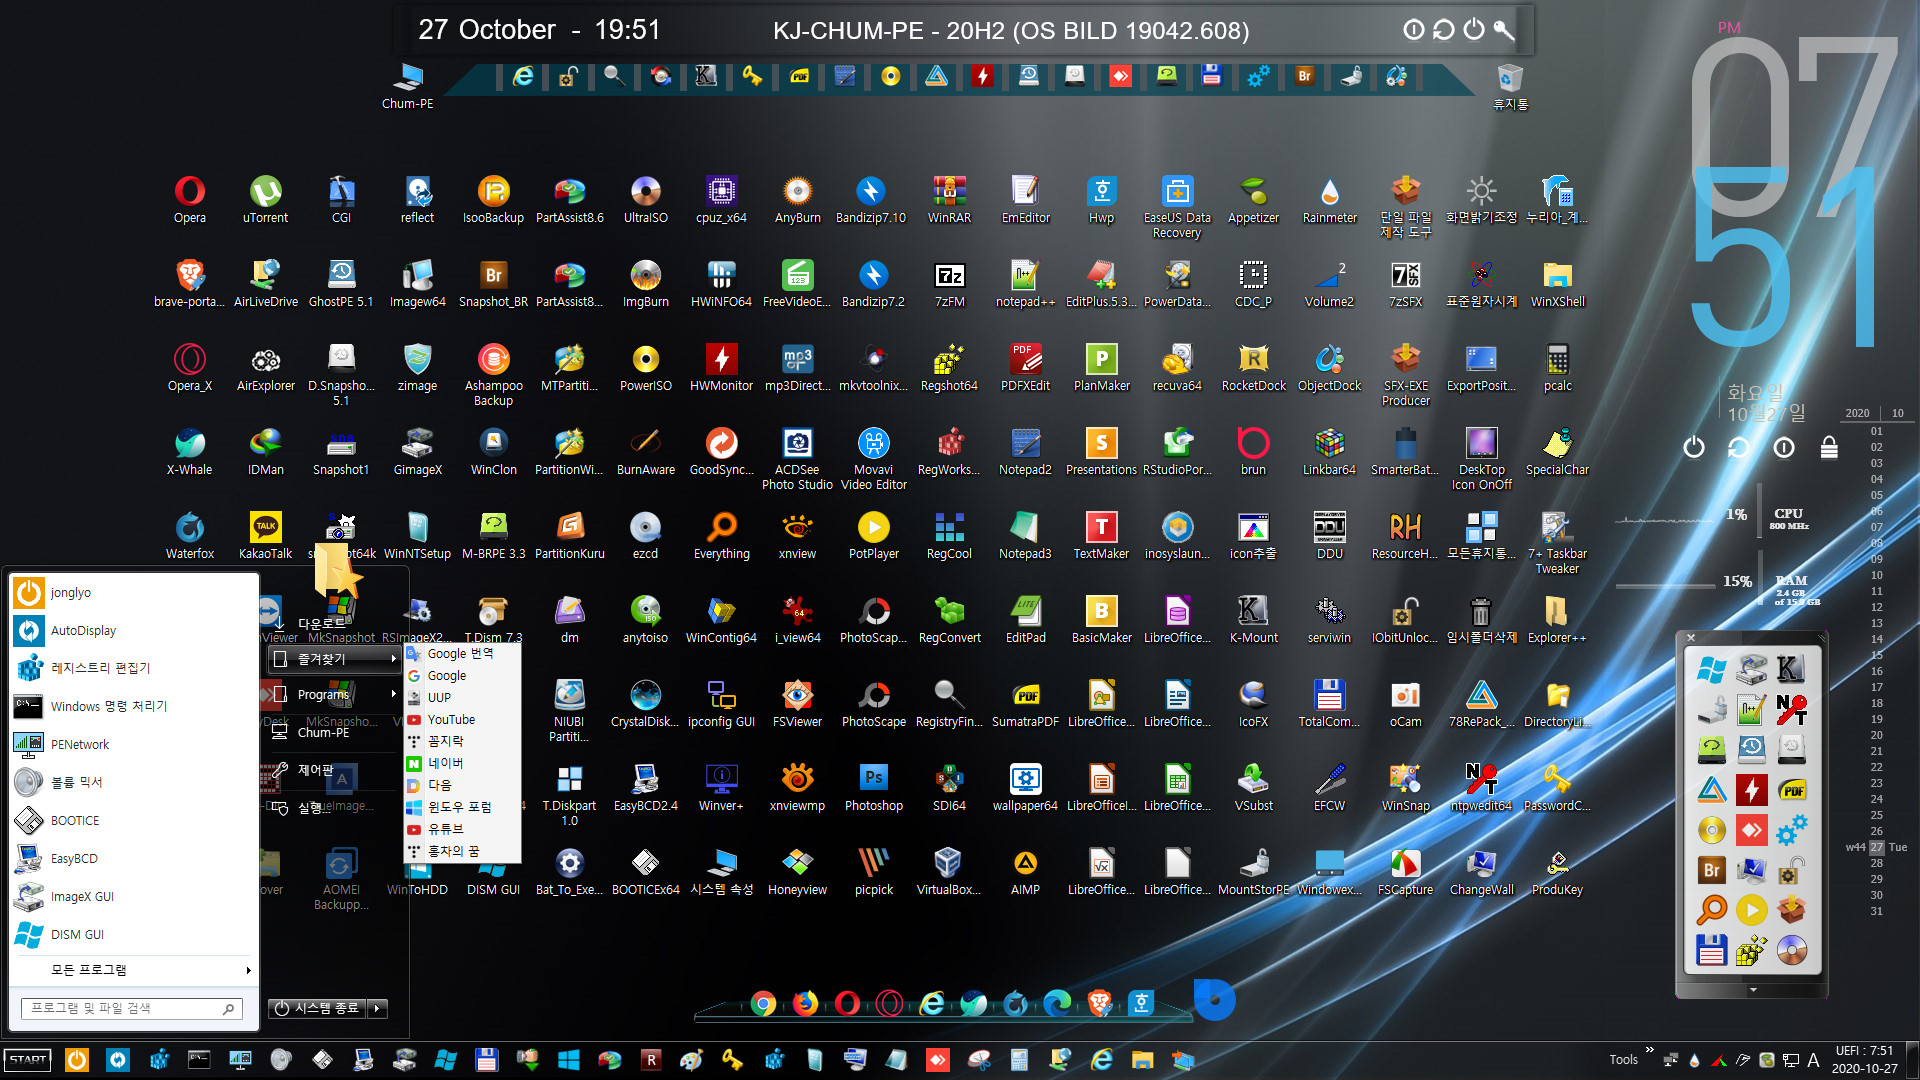Open the UltraISO desktop icon
The width and height of the screenshot is (1920, 1080).
click(x=645, y=199)
